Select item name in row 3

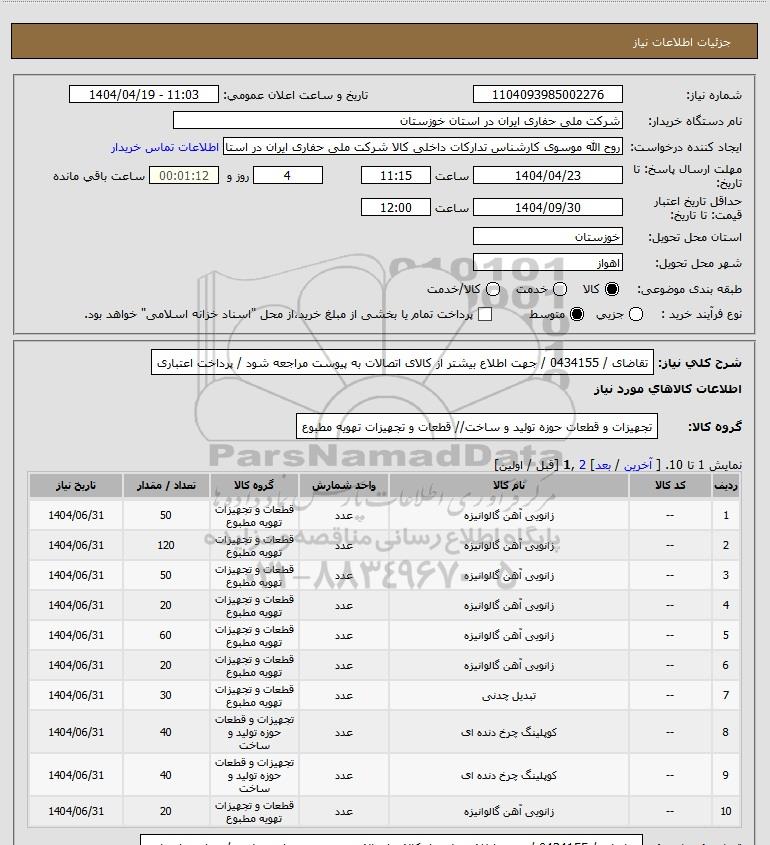pyautogui.click(x=509, y=576)
